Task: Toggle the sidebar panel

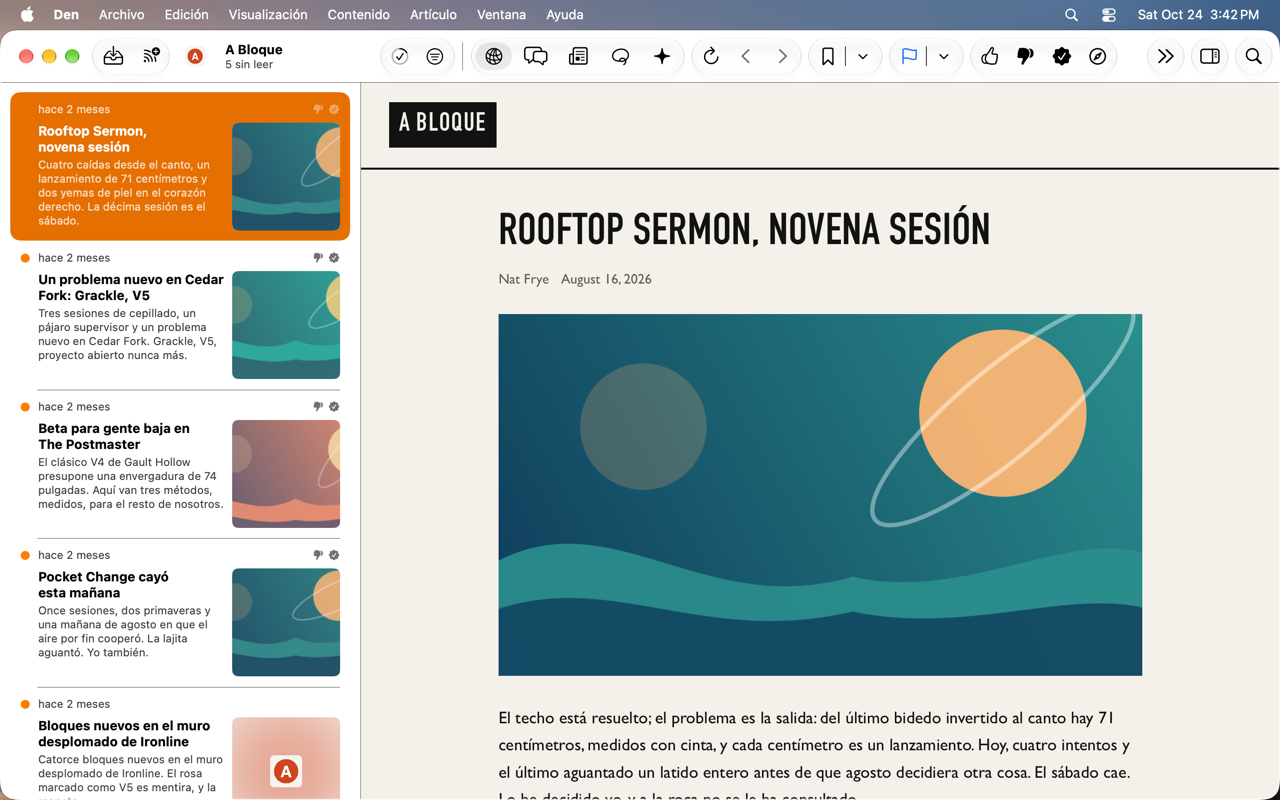Action: pyautogui.click(x=1210, y=57)
